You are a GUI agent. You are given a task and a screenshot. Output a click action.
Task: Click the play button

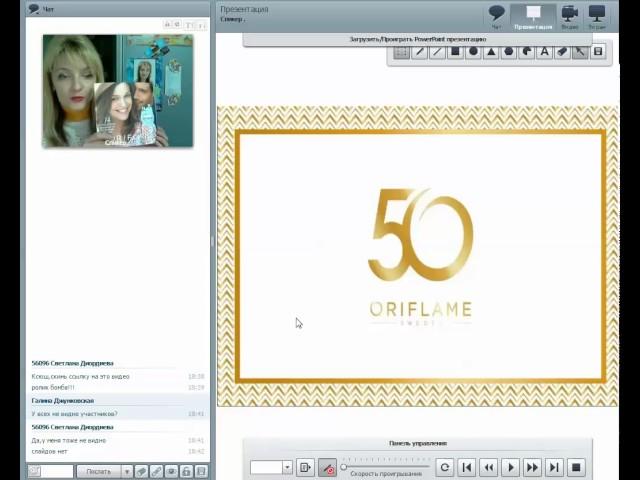click(x=511, y=467)
